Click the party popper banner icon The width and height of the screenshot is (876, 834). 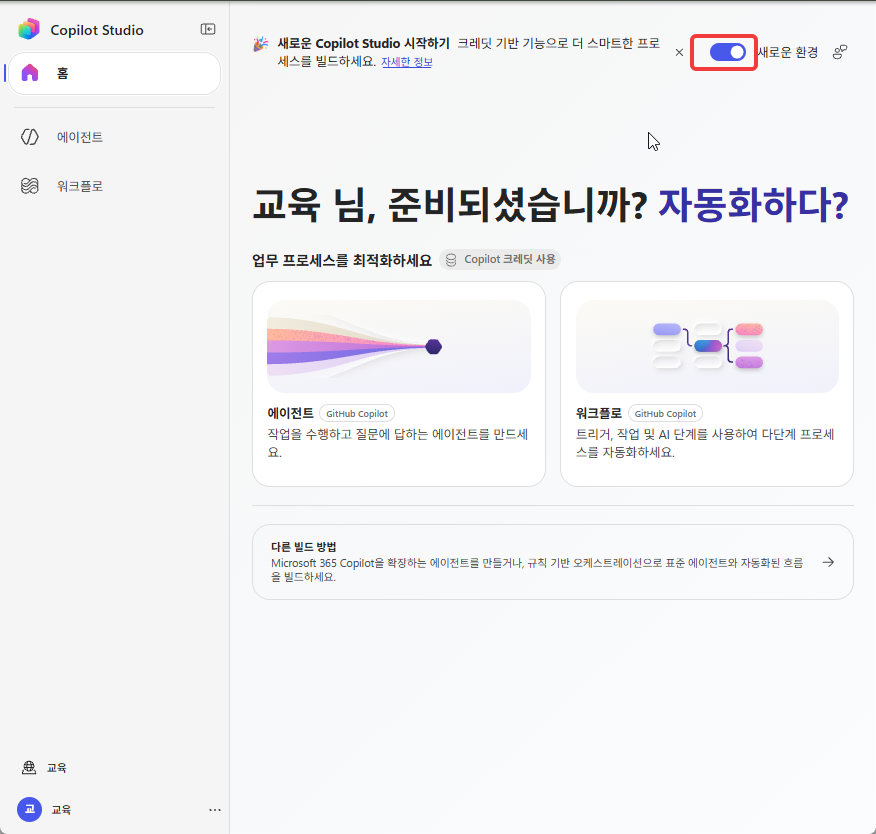pos(260,44)
